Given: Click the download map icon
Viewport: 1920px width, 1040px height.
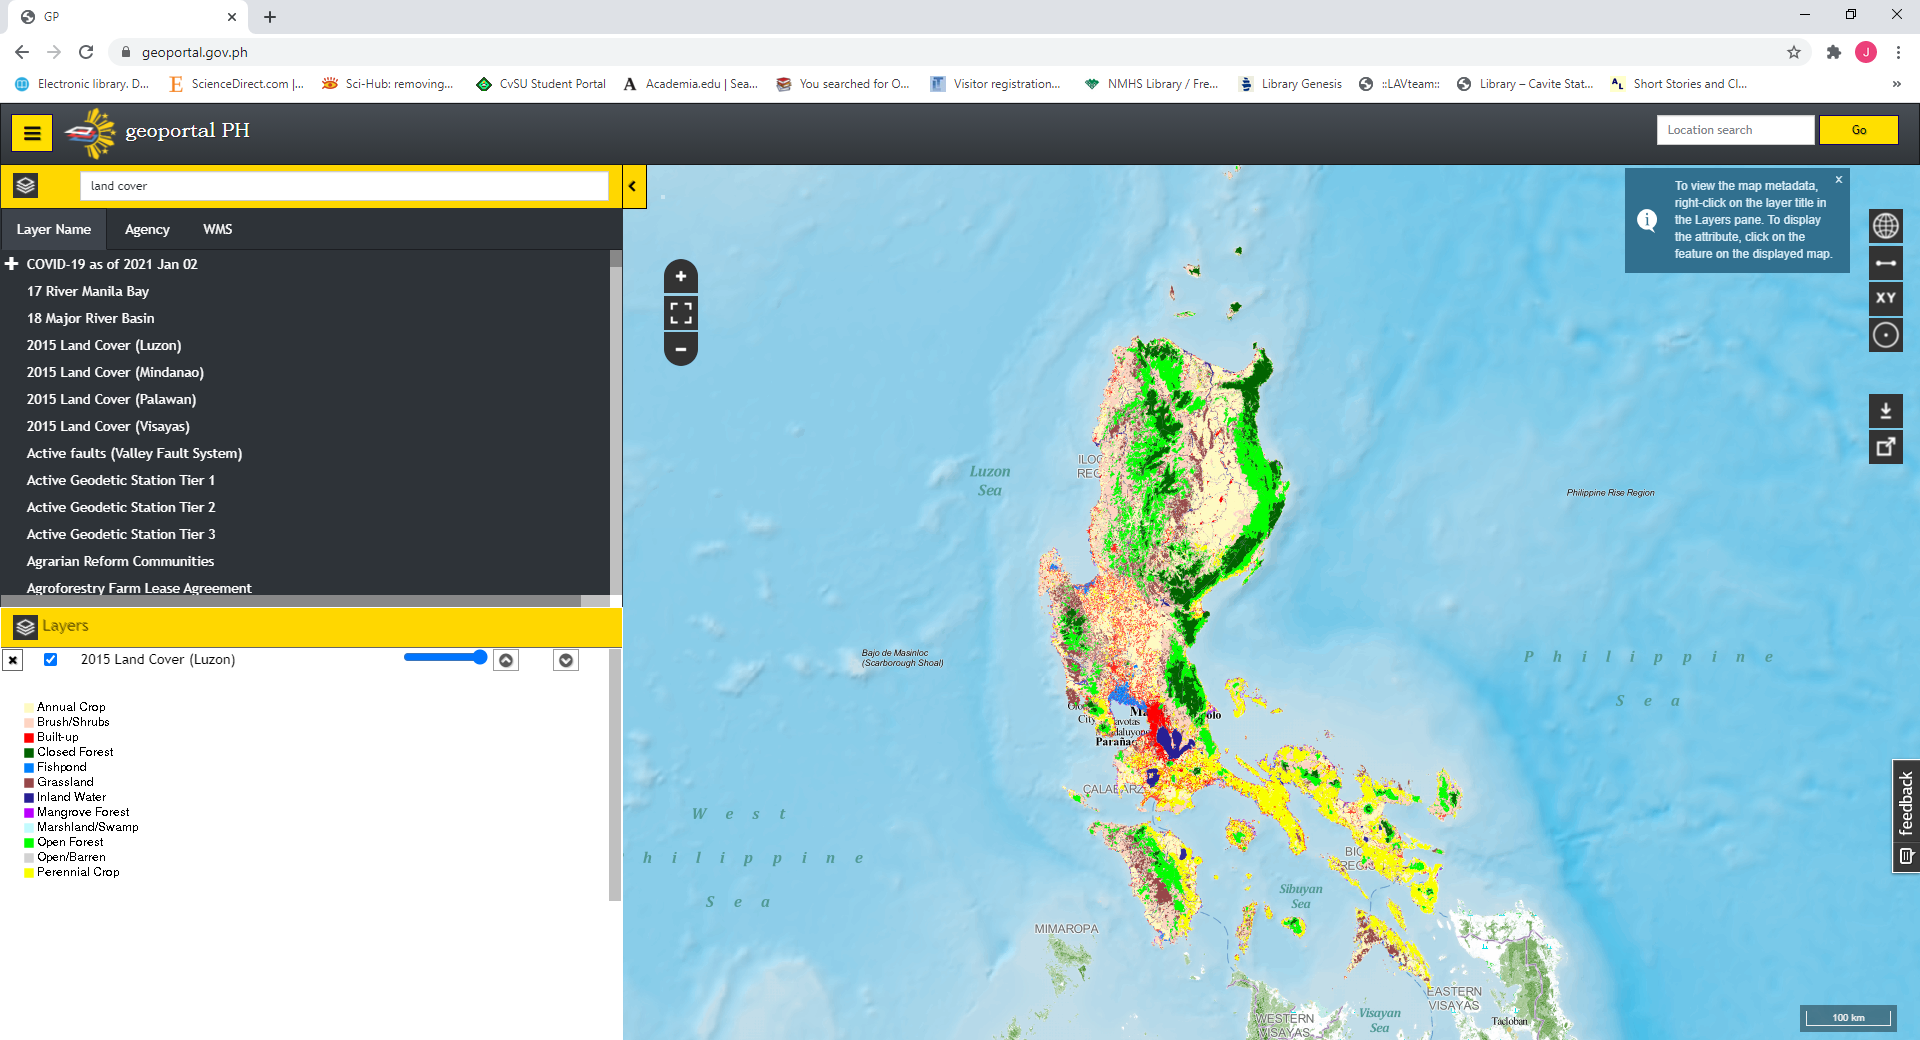Looking at the screenshot, I should tap(1886, 411).
